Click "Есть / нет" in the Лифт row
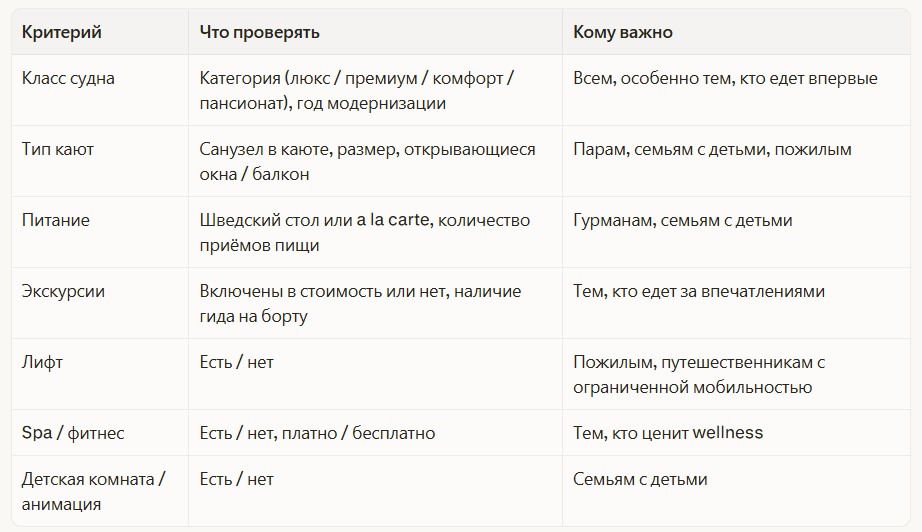The height and width of the screenshot is (532, 922). coord(236,362)
